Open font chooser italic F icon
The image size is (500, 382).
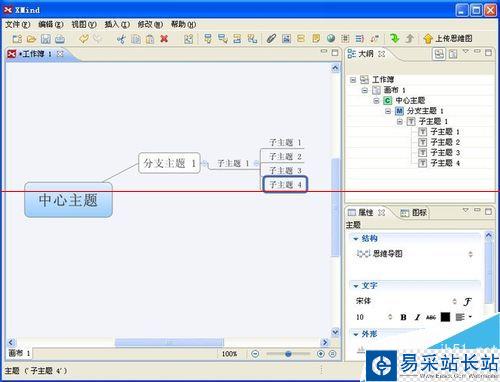[467, 302]
